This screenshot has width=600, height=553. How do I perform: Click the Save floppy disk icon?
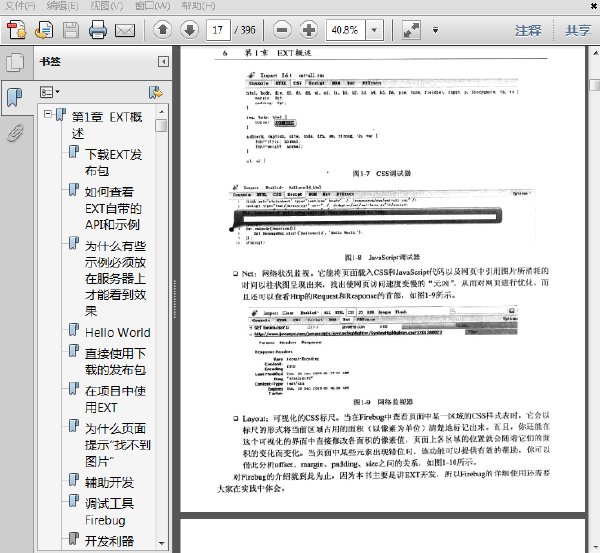point(71,30)
